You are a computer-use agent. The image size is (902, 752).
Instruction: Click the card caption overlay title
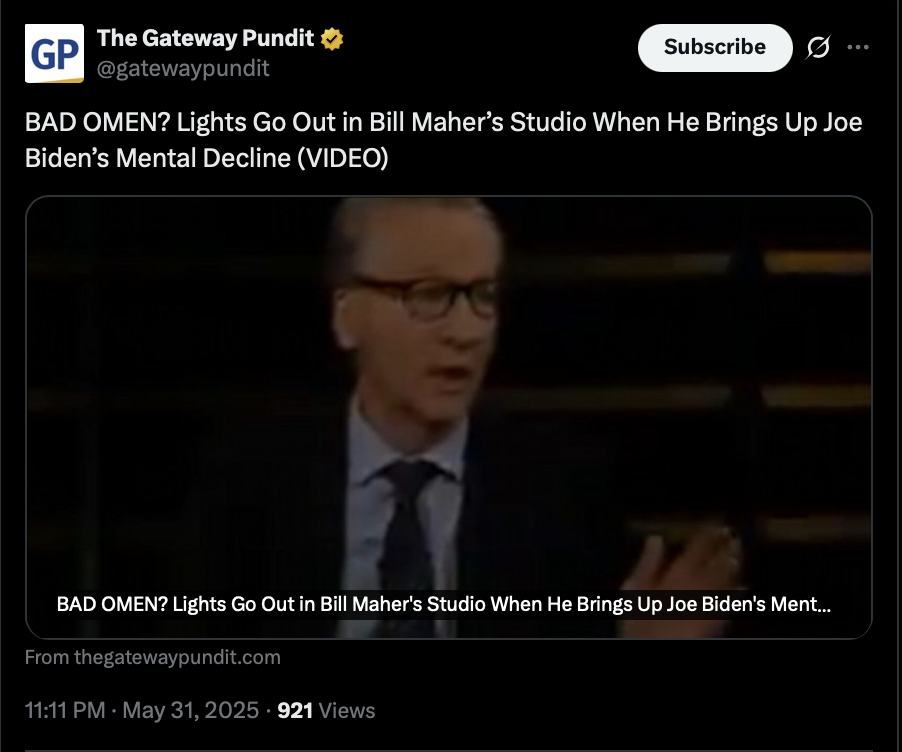point(444,604)
